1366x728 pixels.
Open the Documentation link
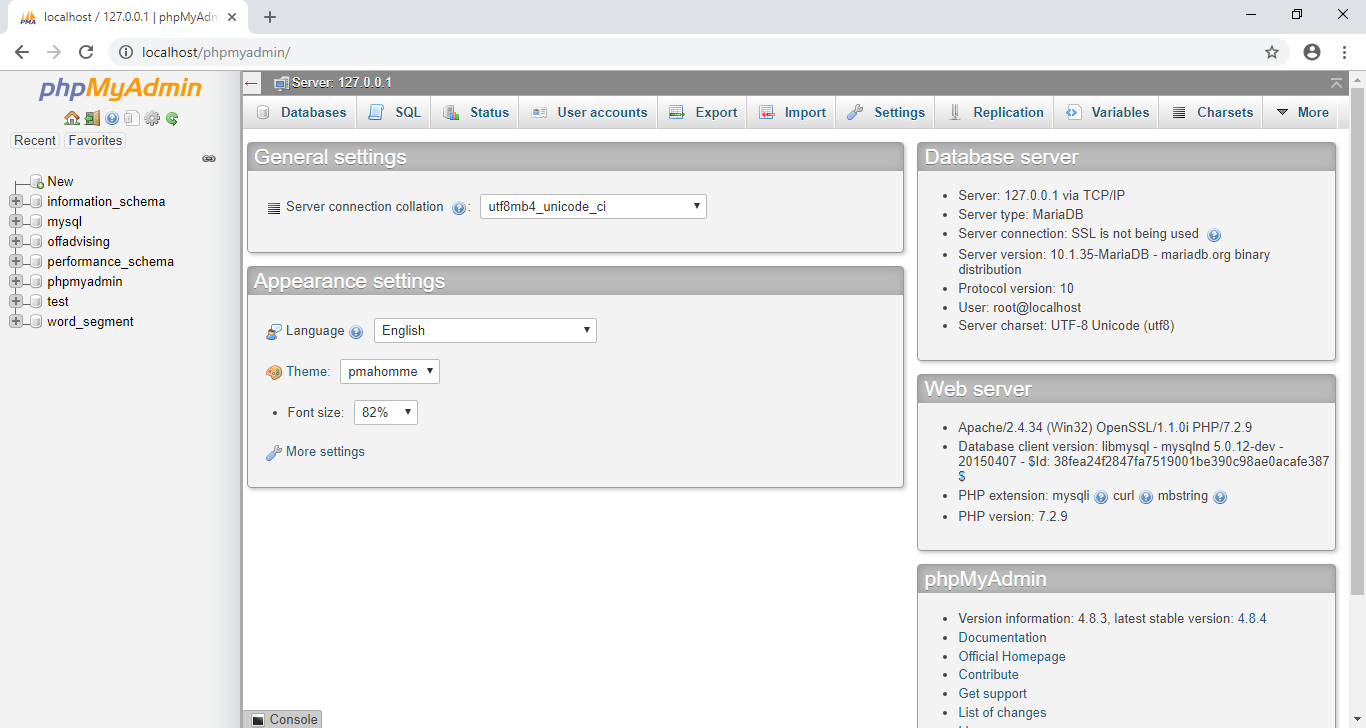[x=1002, y=637]
